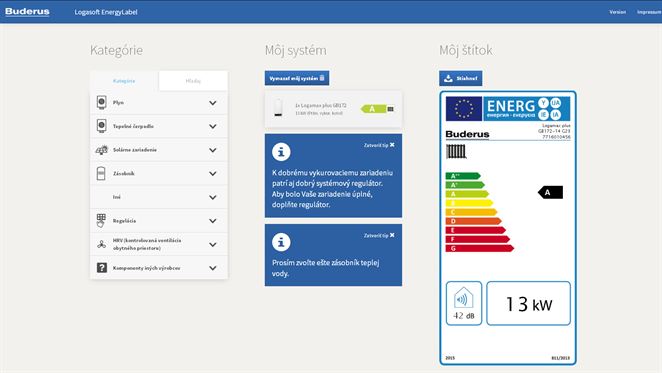Expand the Tepelné čerpadlo category
Viewport: 662px width, 373px height.
tap(213, 126)
